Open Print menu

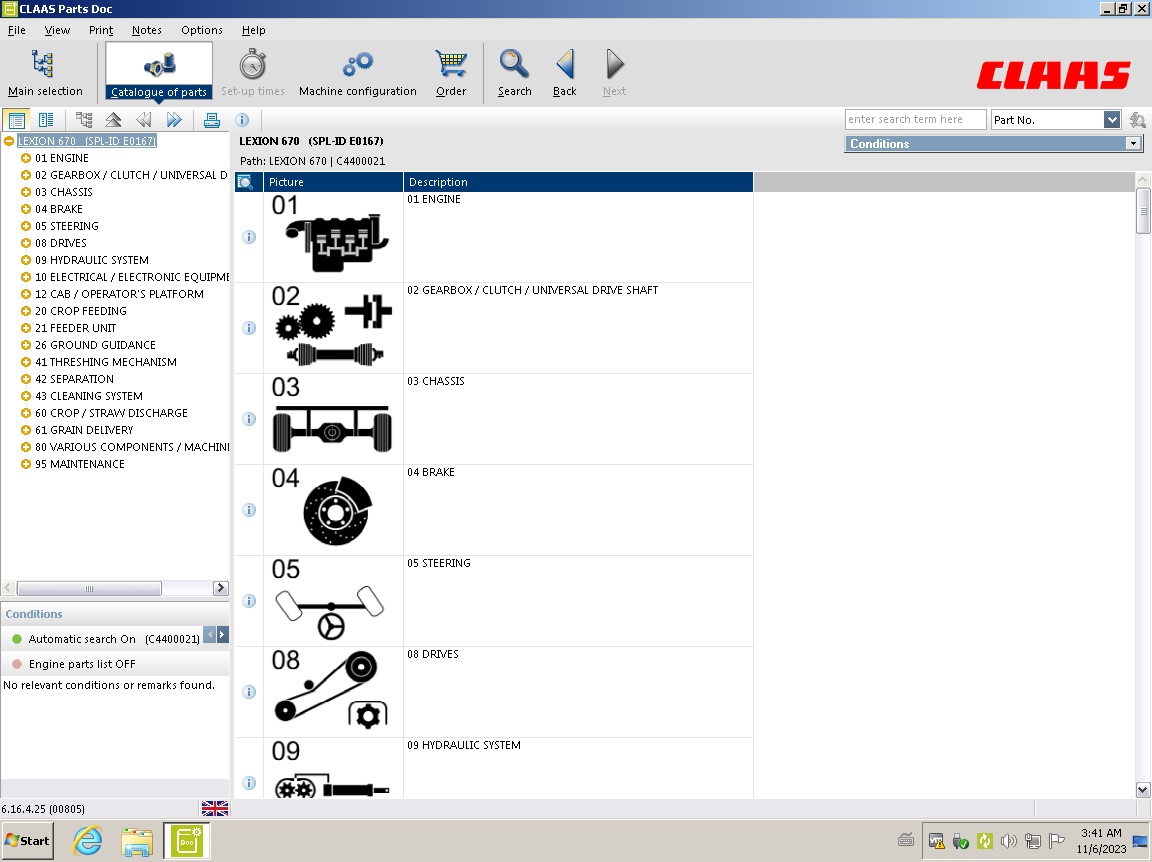[101, 30]
